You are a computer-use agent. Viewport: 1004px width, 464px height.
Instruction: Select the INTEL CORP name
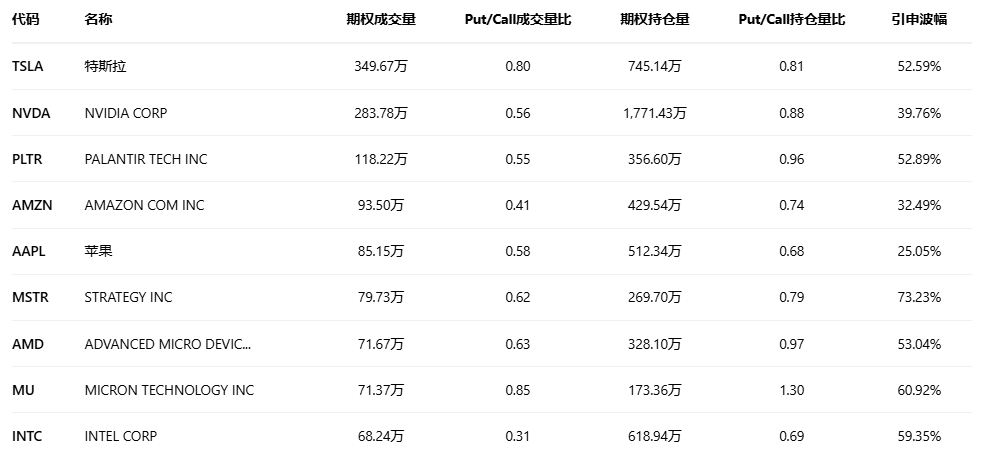(x=121, y=436)
